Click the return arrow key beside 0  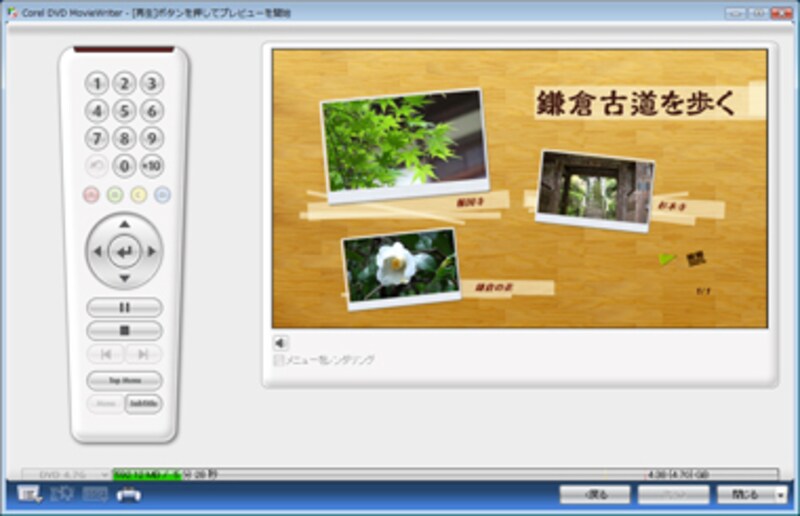96,166
